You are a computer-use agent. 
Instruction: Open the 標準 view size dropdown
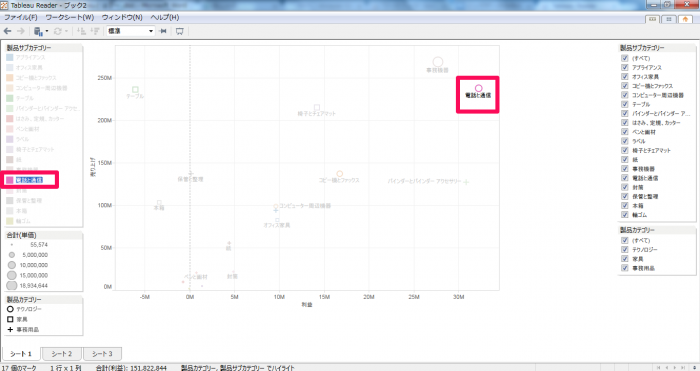130,31
